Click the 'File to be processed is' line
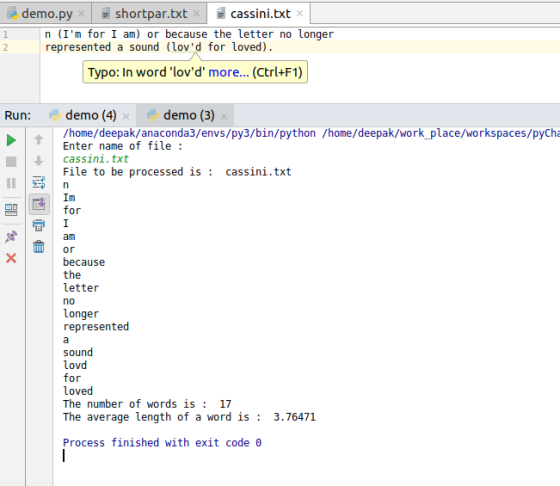The height and width of the screenshot is (486, 560). point(177,172)
